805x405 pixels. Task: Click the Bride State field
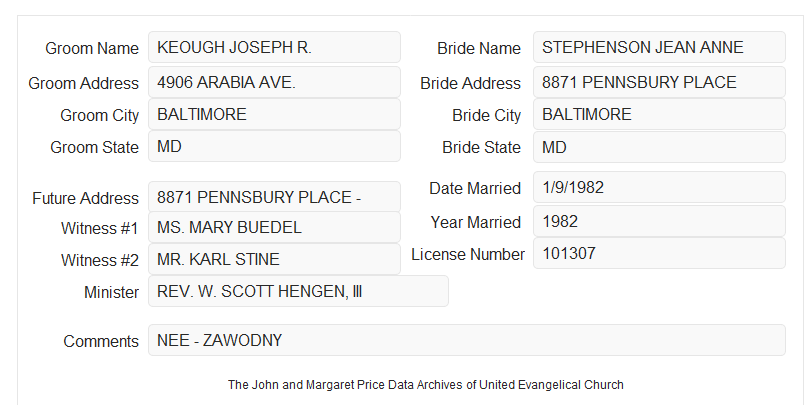(659, 147)
